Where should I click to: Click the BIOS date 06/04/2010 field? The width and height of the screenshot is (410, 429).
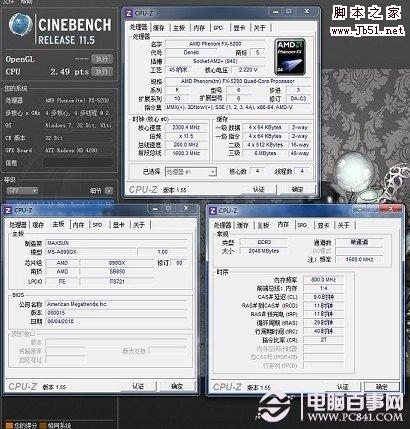pos(116,322)
